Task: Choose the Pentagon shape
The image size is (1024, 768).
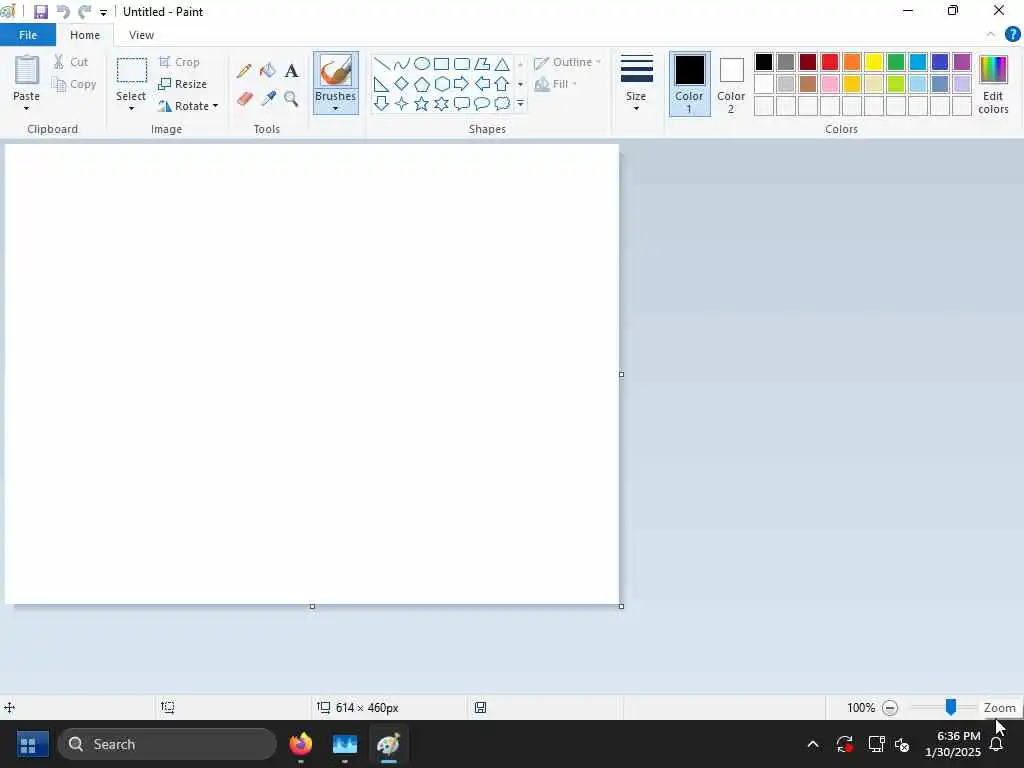Action: (x=422, y=84)
